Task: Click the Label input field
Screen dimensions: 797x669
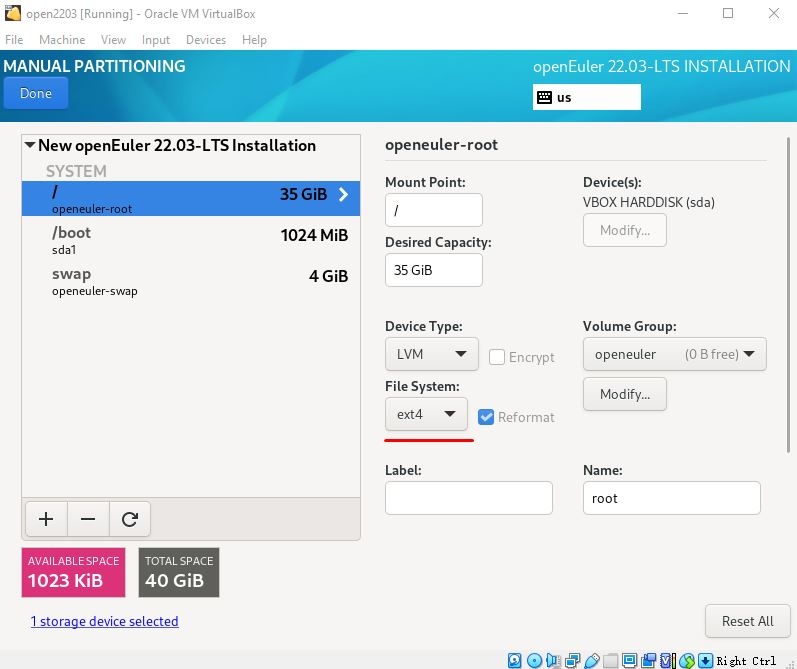Action: [x=469, y=498]
